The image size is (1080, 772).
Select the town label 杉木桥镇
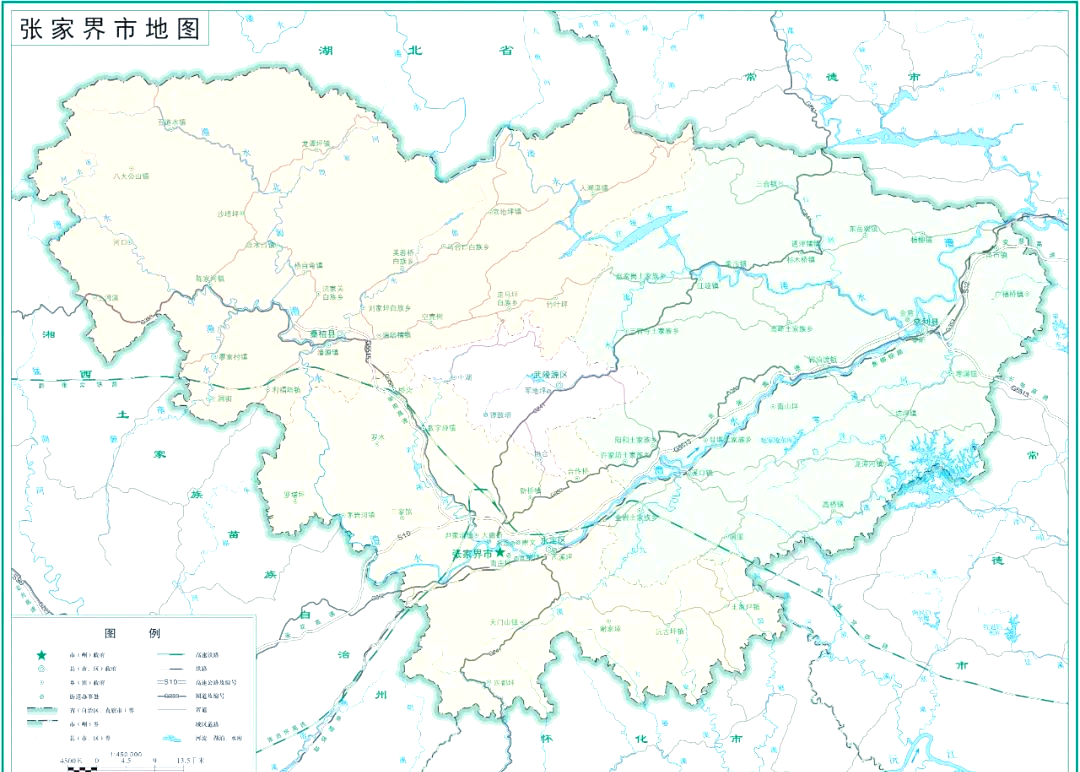[x=800, y=260]
